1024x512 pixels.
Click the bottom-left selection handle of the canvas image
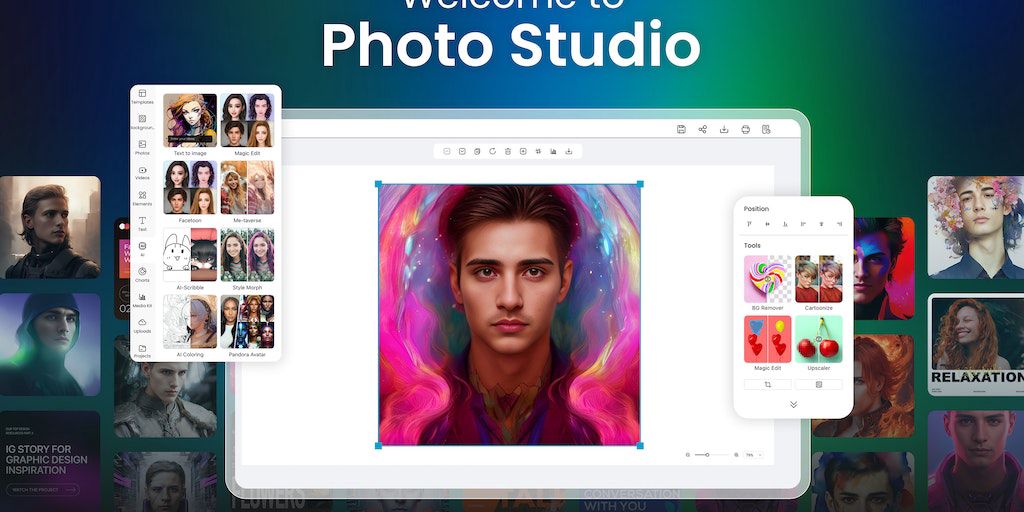[379, 445]
